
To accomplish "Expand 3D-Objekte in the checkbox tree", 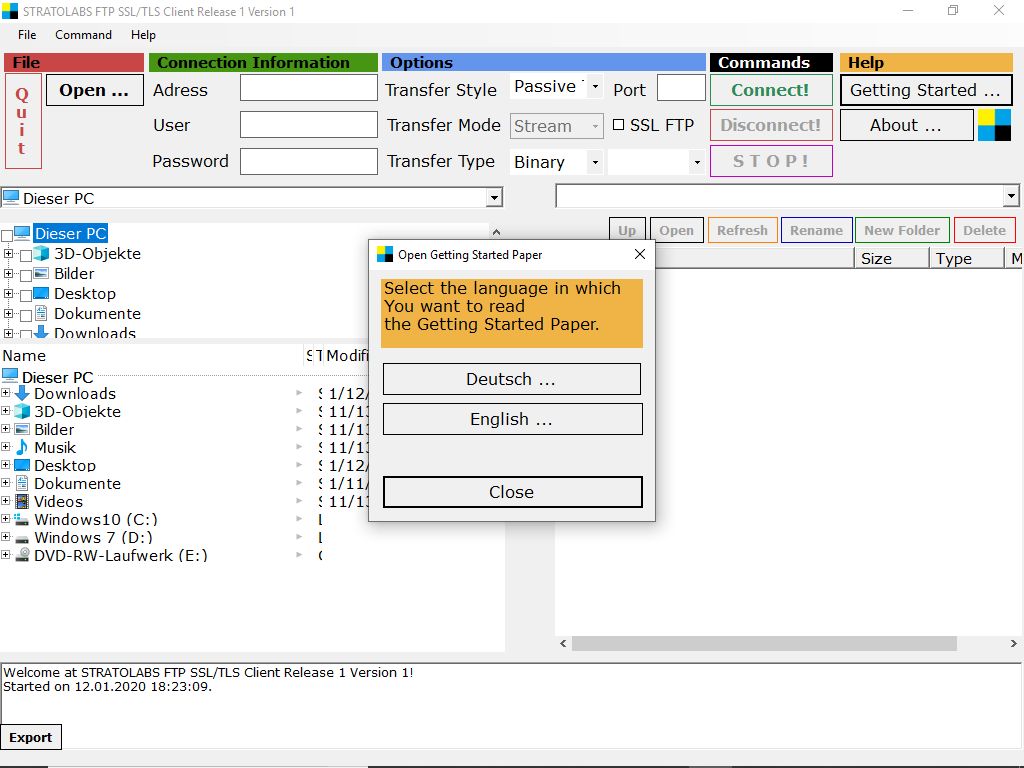I will (8, 253).
